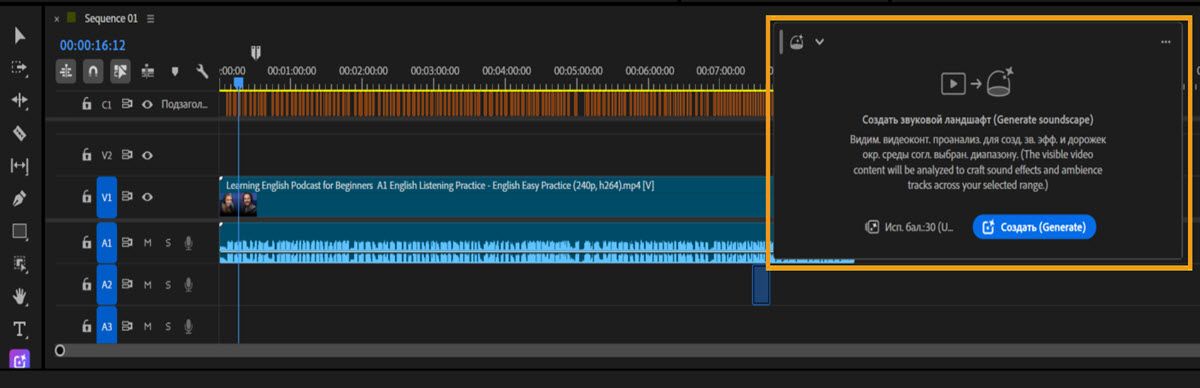Toggle sync lock on A3 track

pos(128,326)
